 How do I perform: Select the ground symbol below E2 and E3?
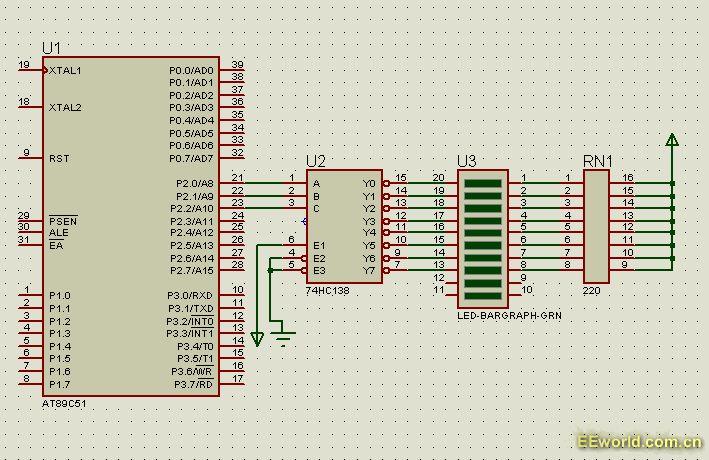[284, 338]
